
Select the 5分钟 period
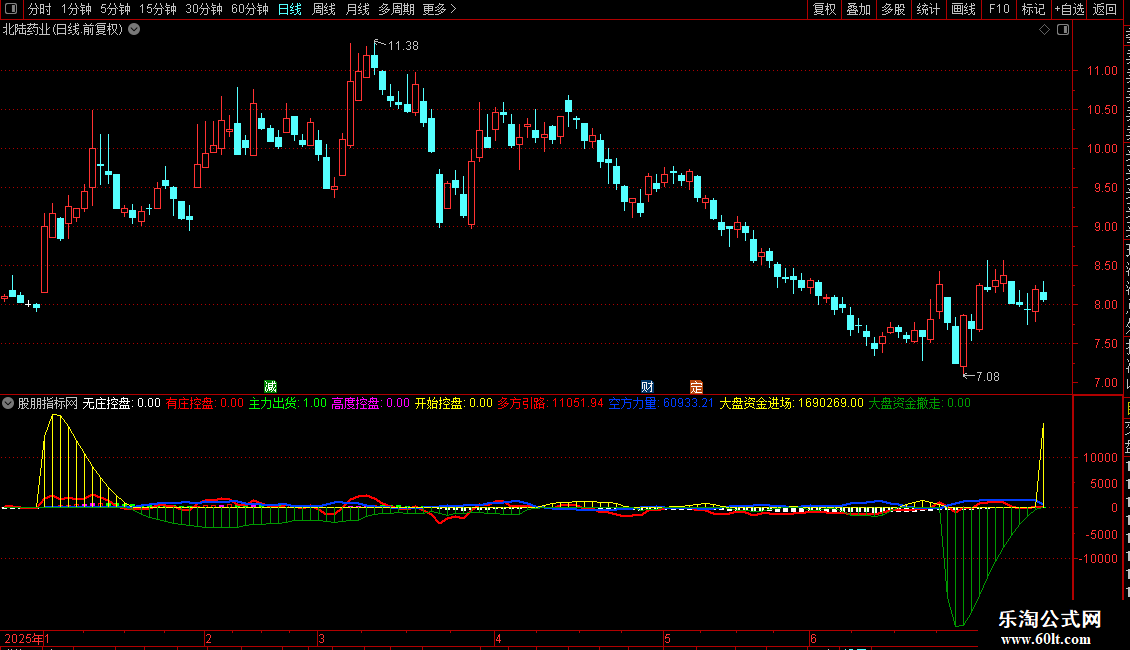(115, 9)
